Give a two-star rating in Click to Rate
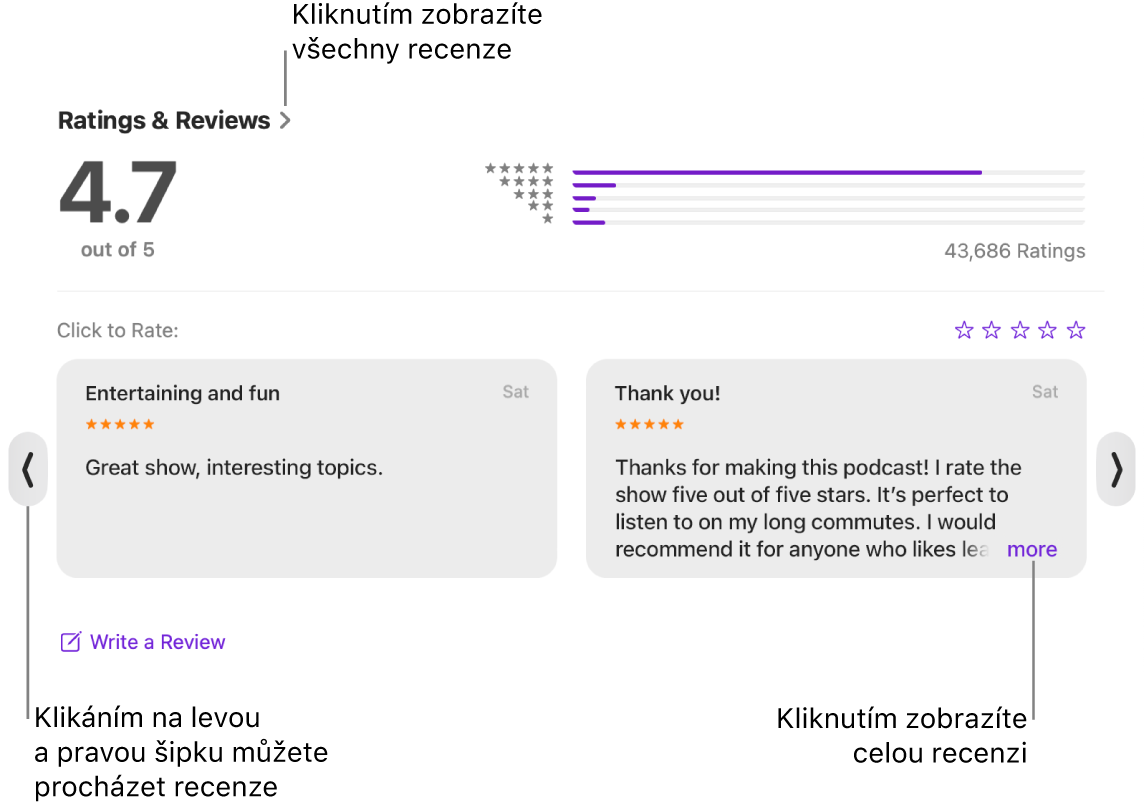The width and height of the screenshot is (1144, 806). 991,329
